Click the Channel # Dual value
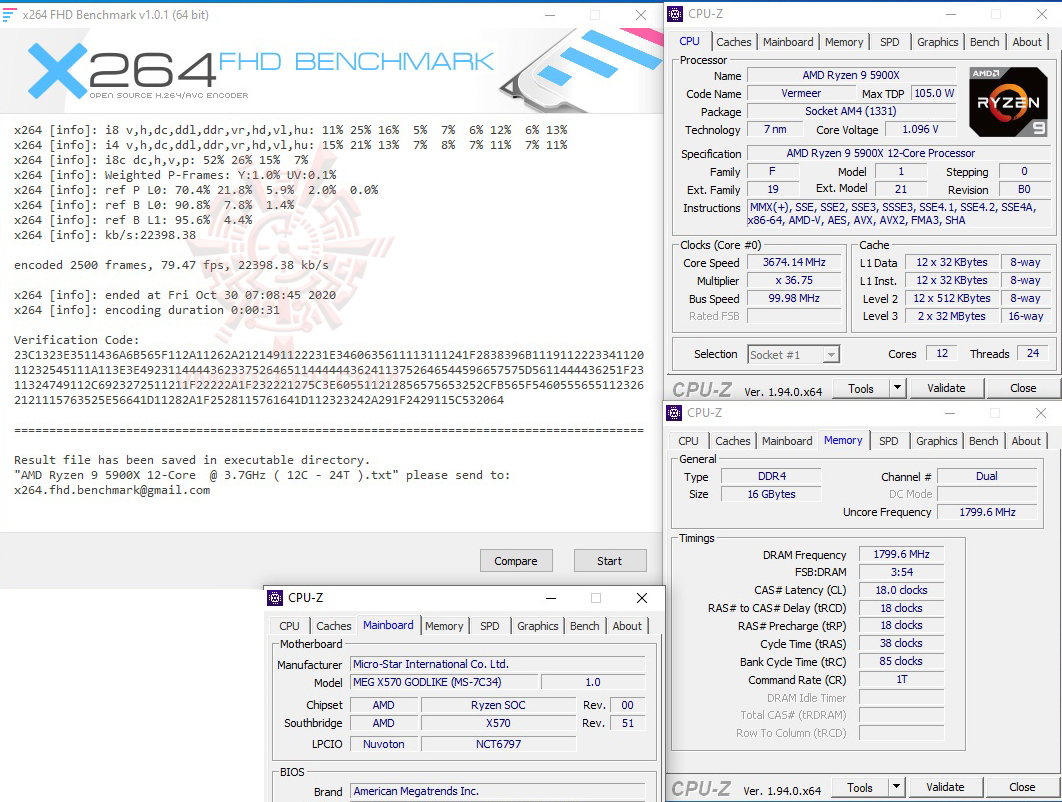The image size is (1062, 802). point(987,476)
